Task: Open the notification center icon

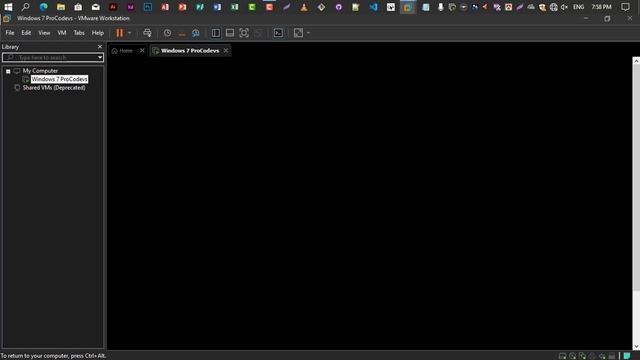Action: [625, 7]
